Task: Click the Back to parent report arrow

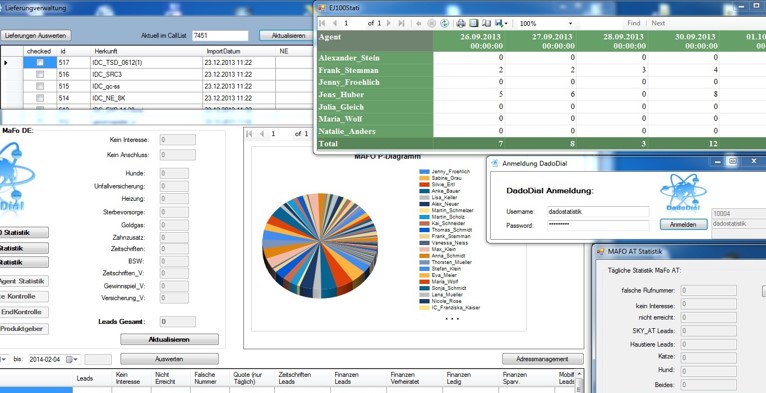Action: click(x=420, y=23)
